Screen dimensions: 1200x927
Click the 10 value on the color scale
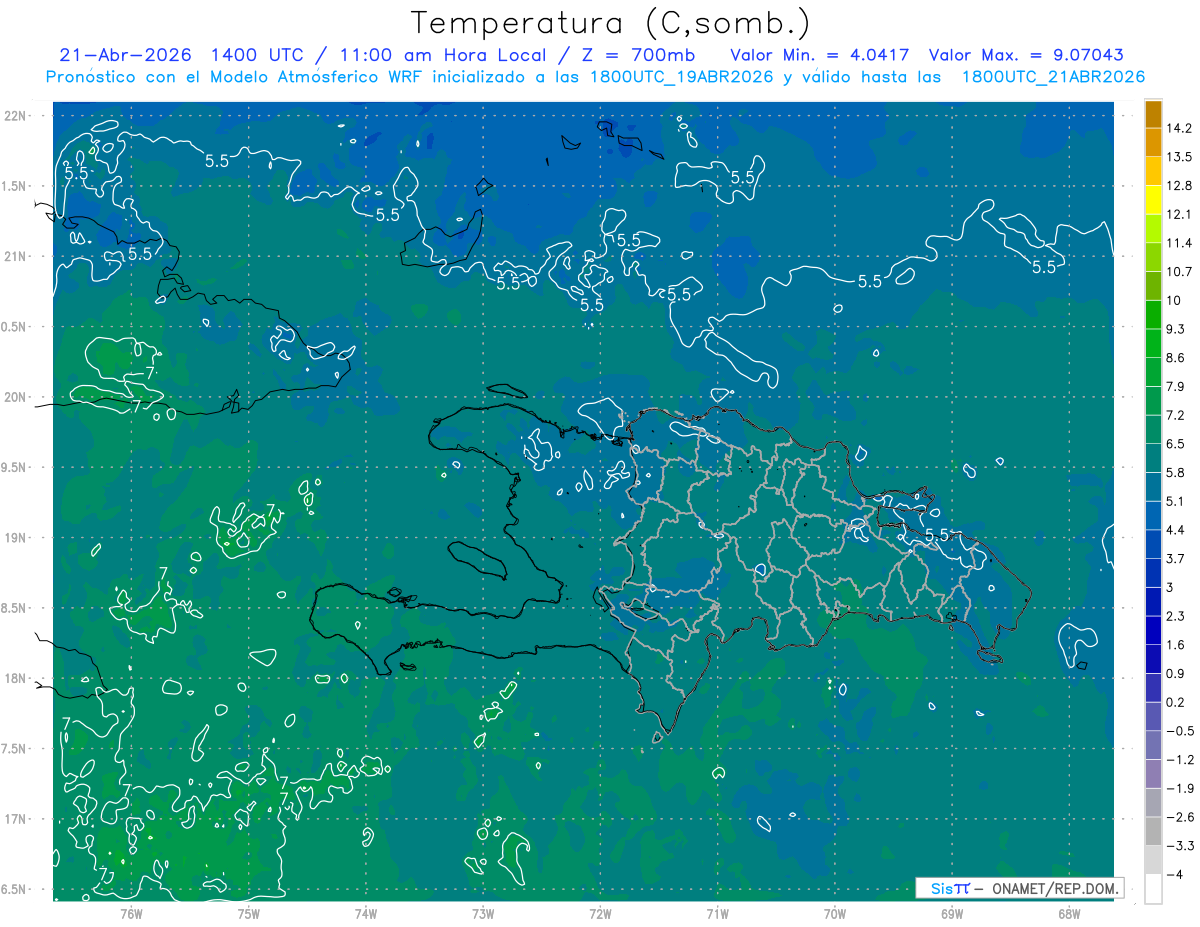pyautogui.click(x=1175, y=300)
